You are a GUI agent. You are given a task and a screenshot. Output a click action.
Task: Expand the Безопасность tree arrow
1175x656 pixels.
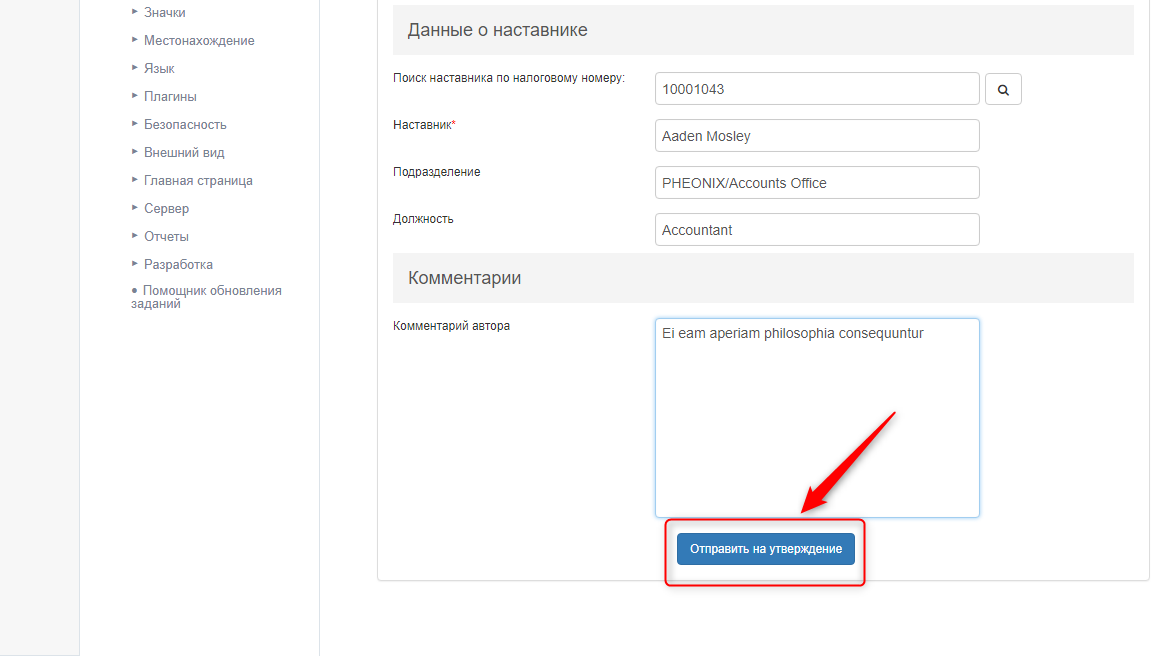click(x=134, y=123)
